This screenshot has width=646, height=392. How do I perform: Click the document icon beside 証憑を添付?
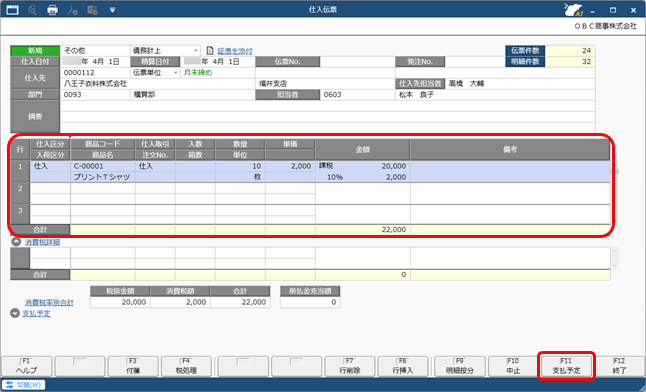pyautogui.click(x=210, y=51)
